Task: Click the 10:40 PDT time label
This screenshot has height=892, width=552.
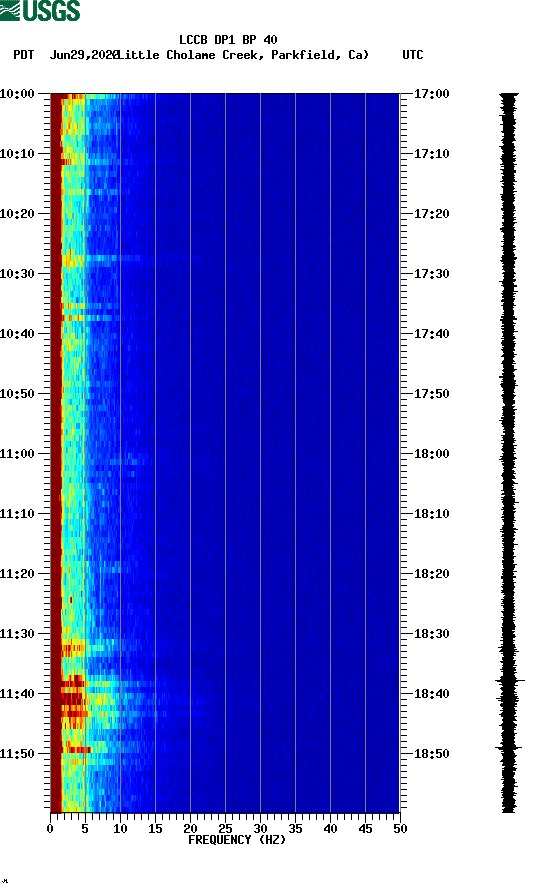Action: [17, 334]
